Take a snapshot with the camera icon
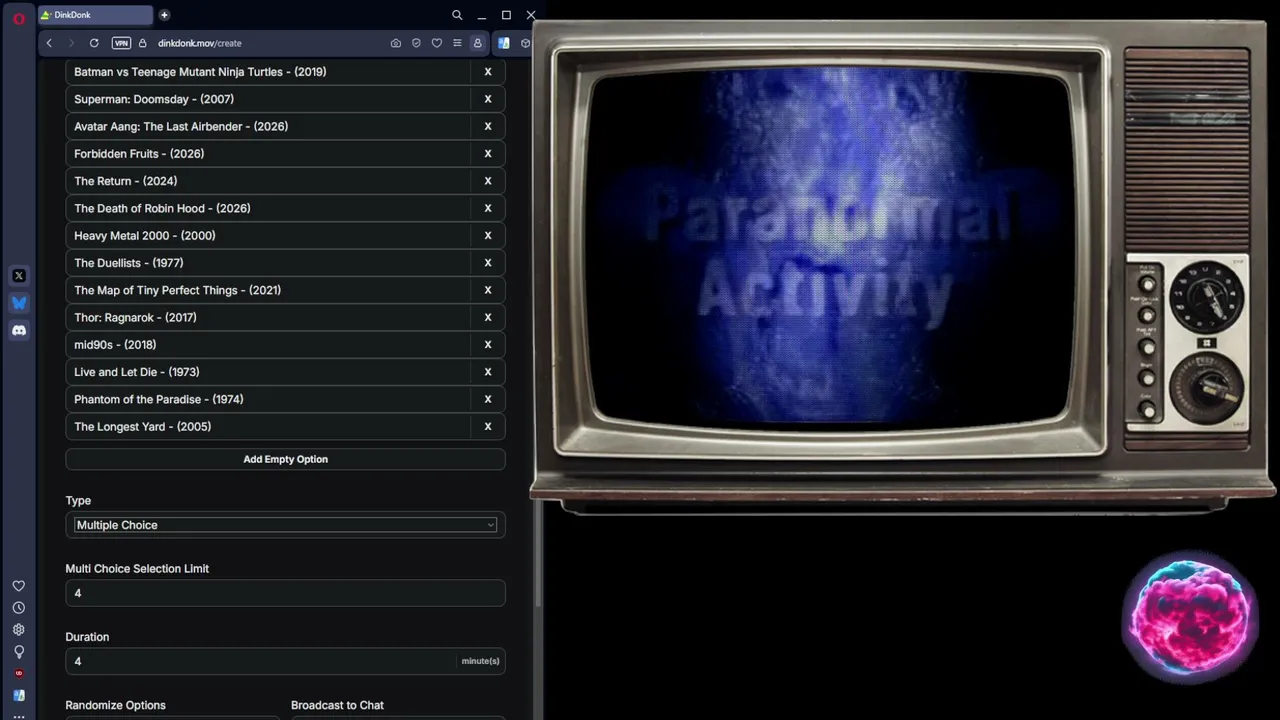The width and height of the screenshot is (1280, 720). click(x=396, y=43)
